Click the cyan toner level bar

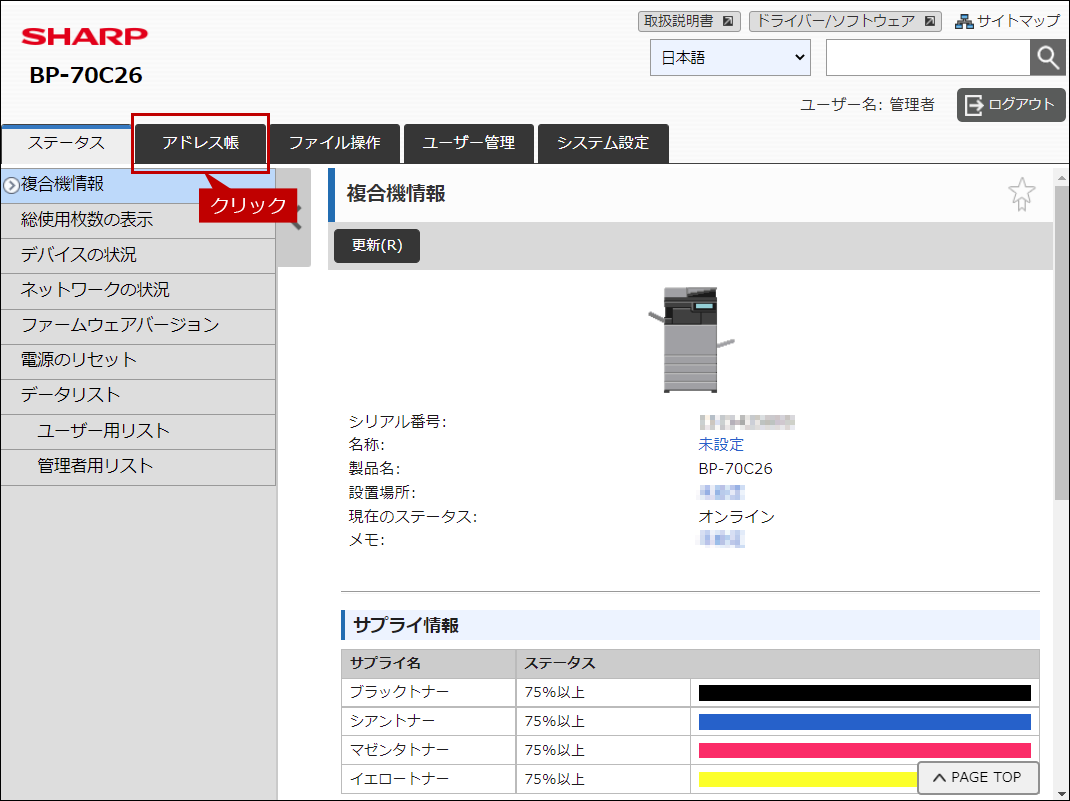coord(865,722)
